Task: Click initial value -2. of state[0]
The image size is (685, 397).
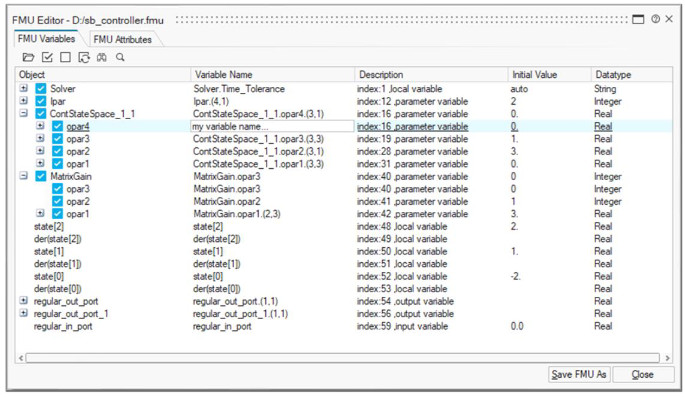Action: 515,276
